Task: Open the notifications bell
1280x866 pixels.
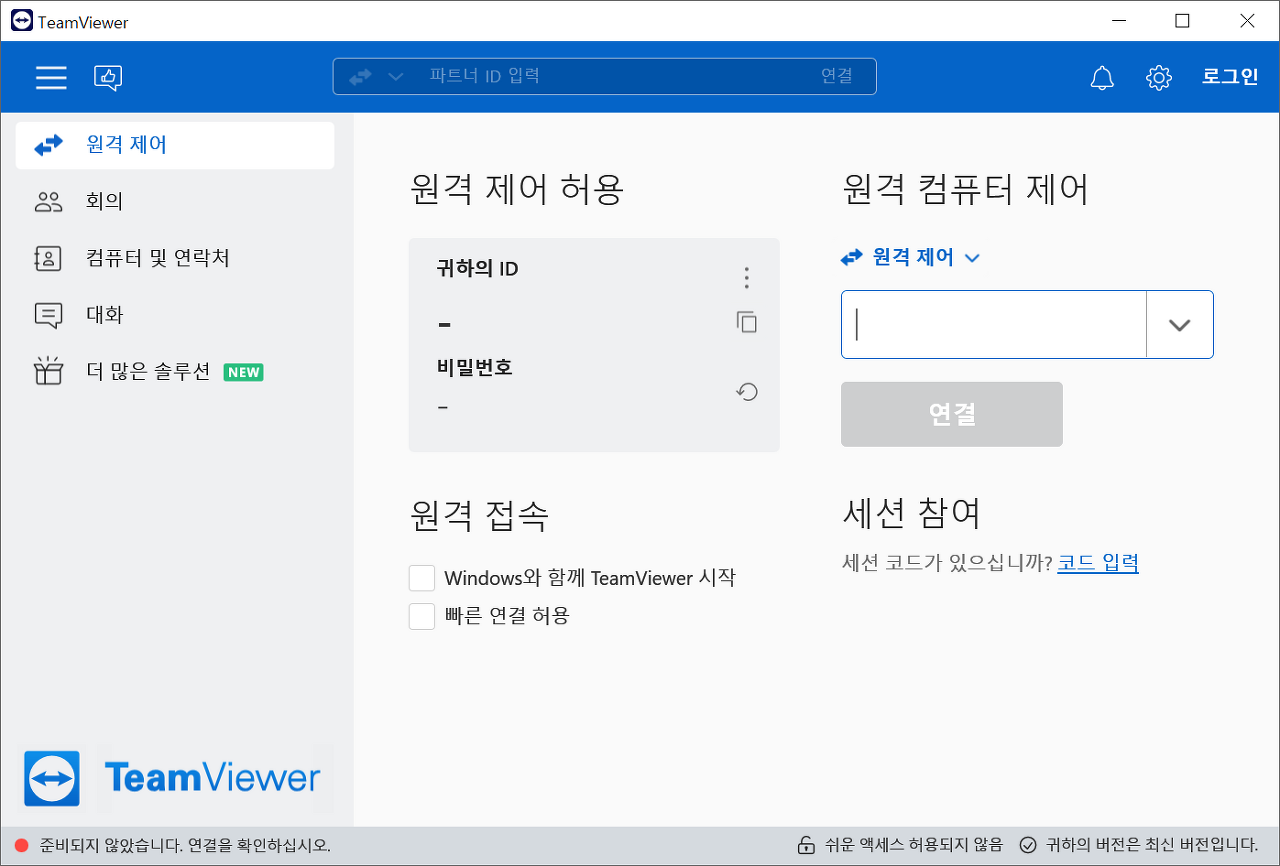Action: (x=1102, y=77)
